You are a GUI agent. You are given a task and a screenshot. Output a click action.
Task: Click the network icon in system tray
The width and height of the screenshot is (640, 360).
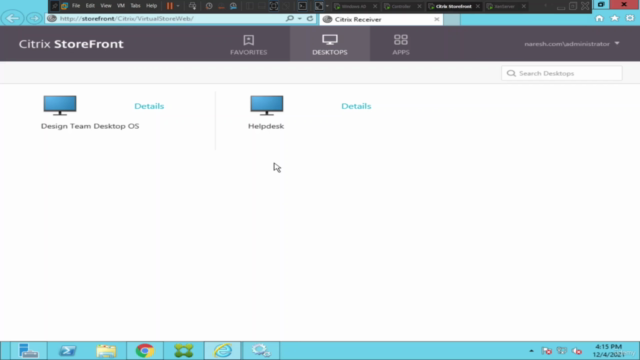(562, 351)
